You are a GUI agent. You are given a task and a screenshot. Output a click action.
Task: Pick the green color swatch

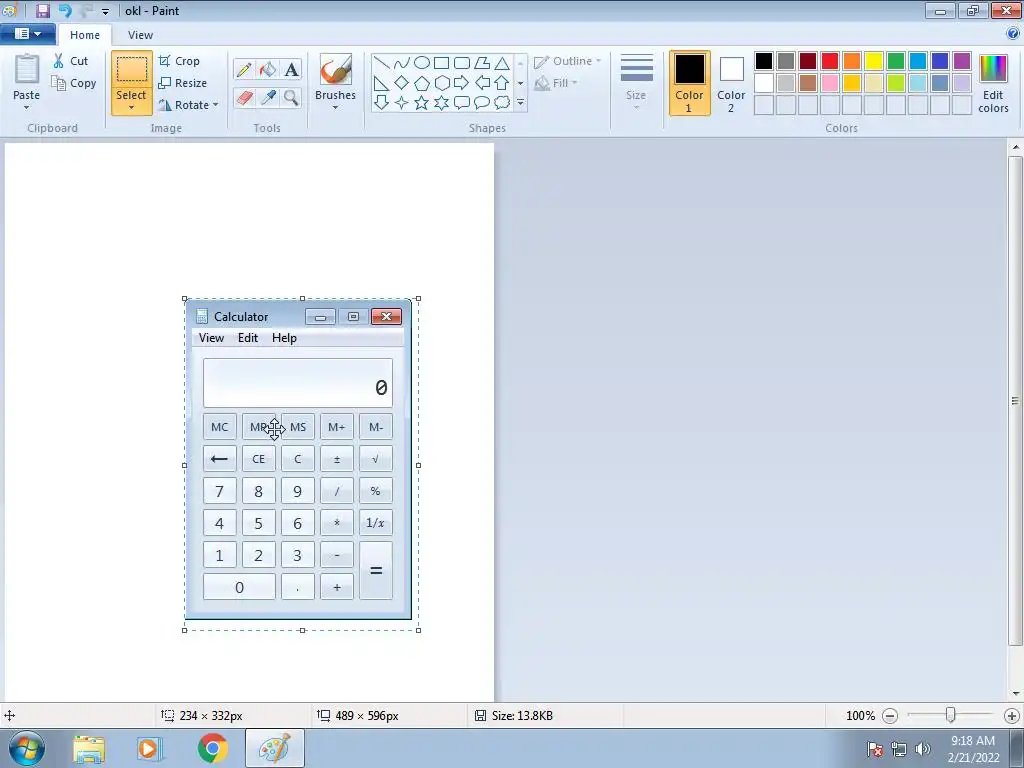(896, 61)
